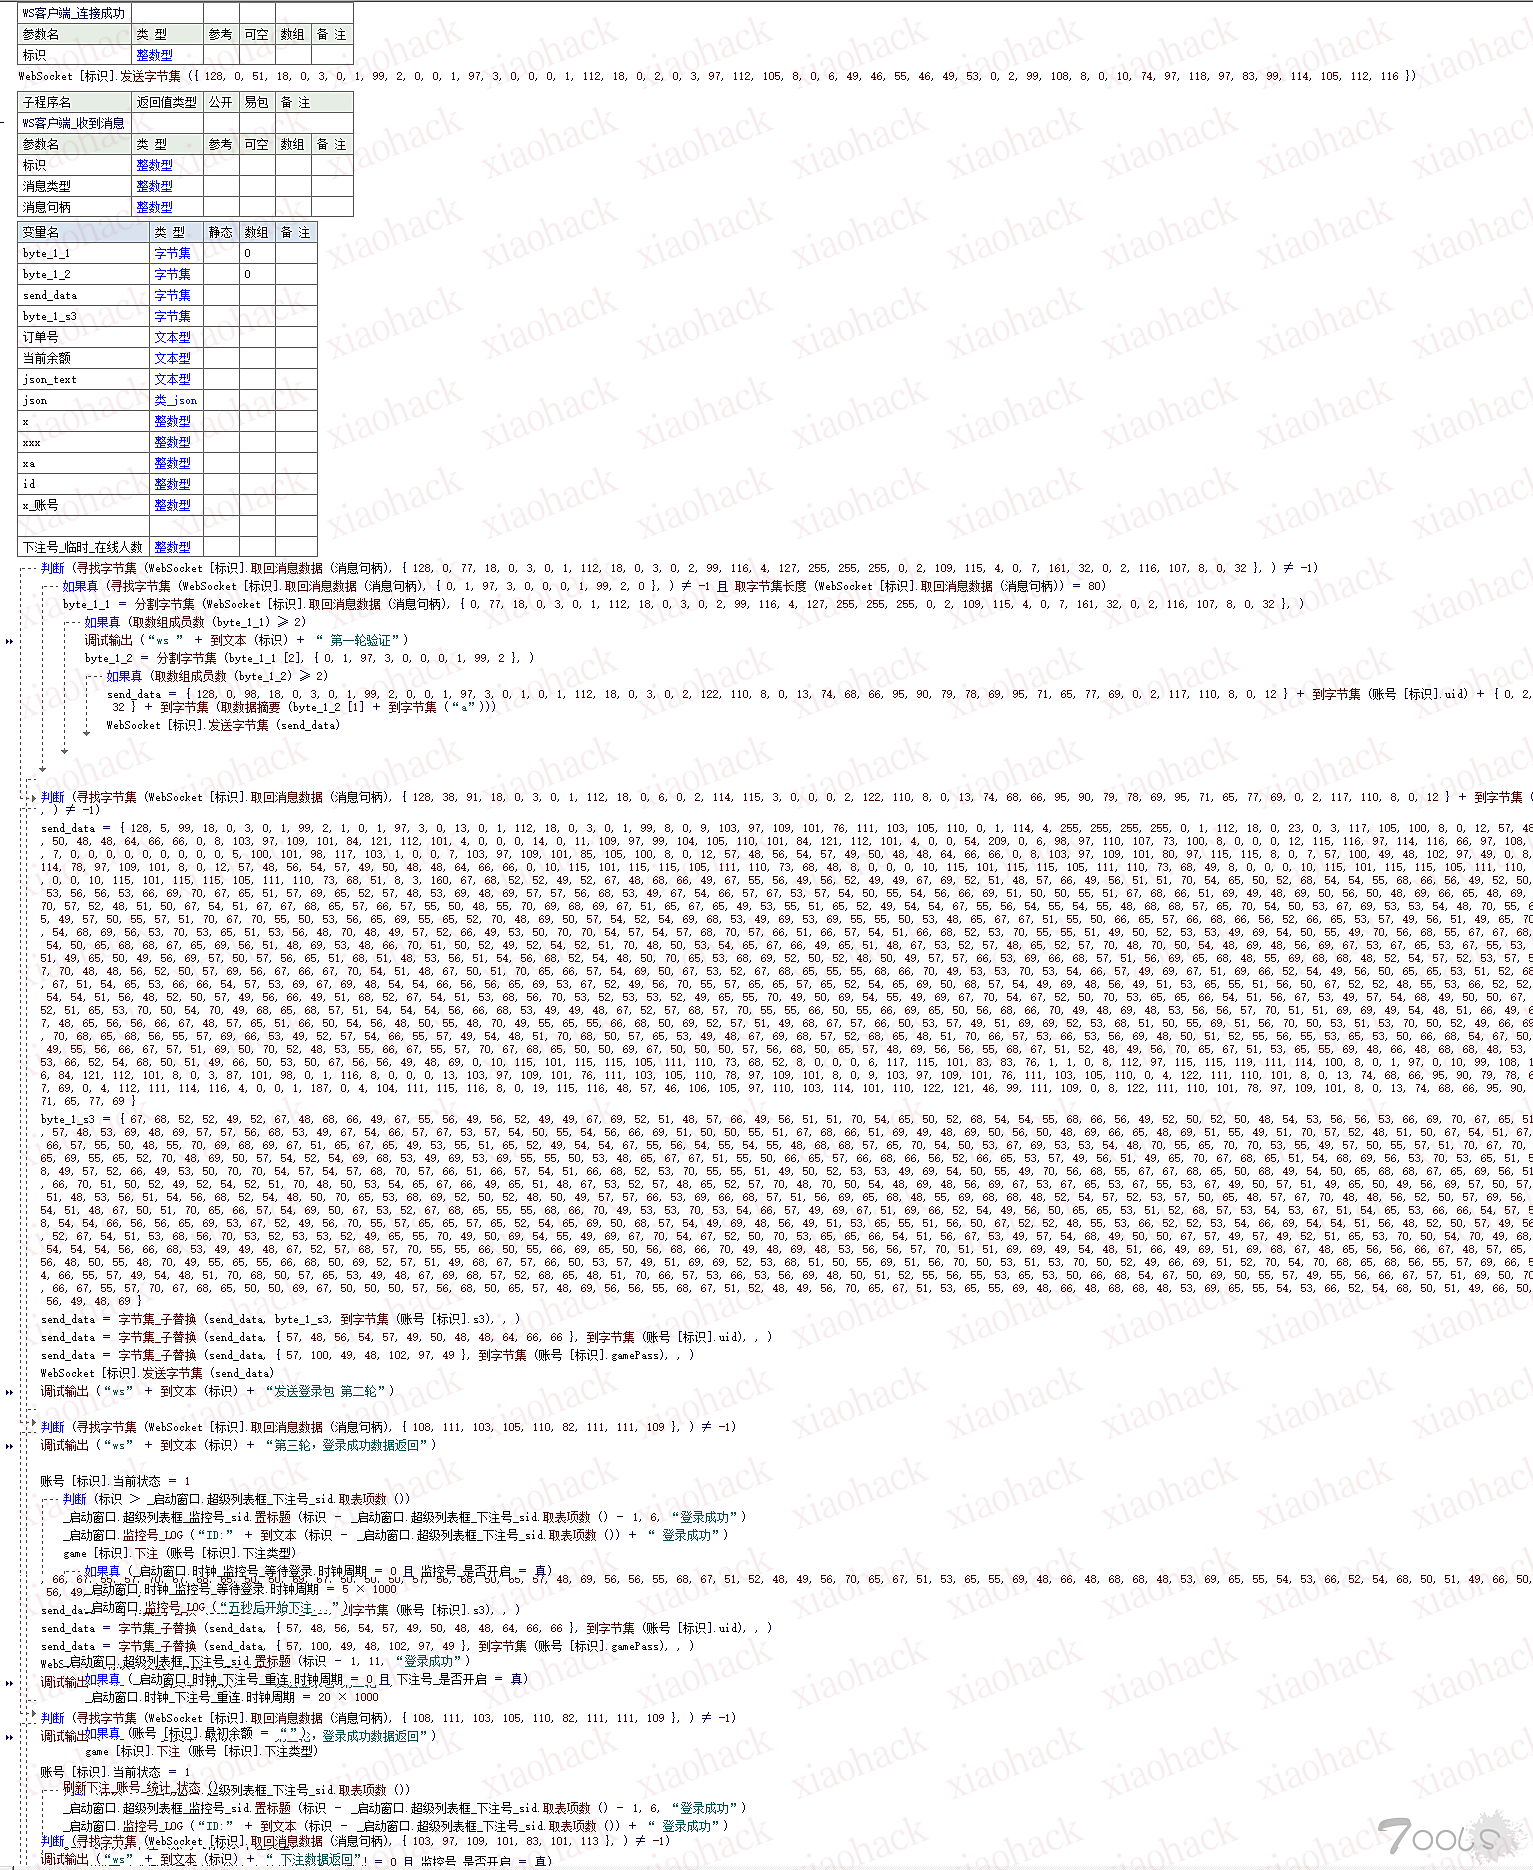Select the WS客户端_连接成功 subroutine name cell
Image resolution: width=1533 pixels, height=1870 pixels.
click(74, 13)
